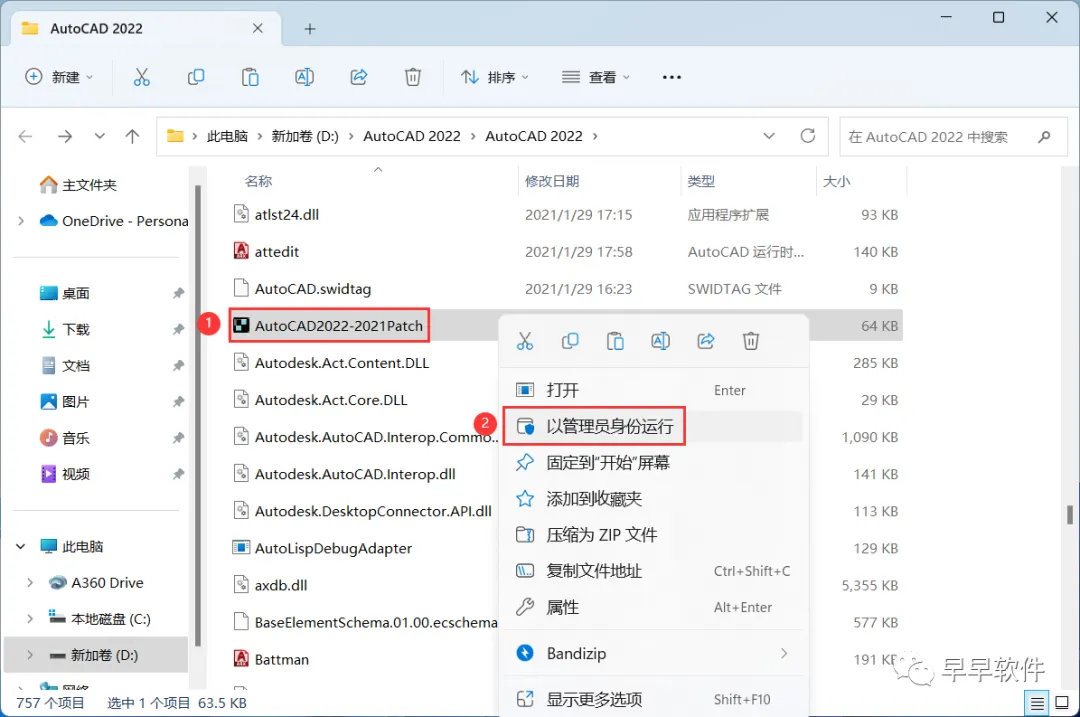Viewport: 1080px width, 717px height.
Task: Click the Battman file icon
Action: [x=241, y=658]
